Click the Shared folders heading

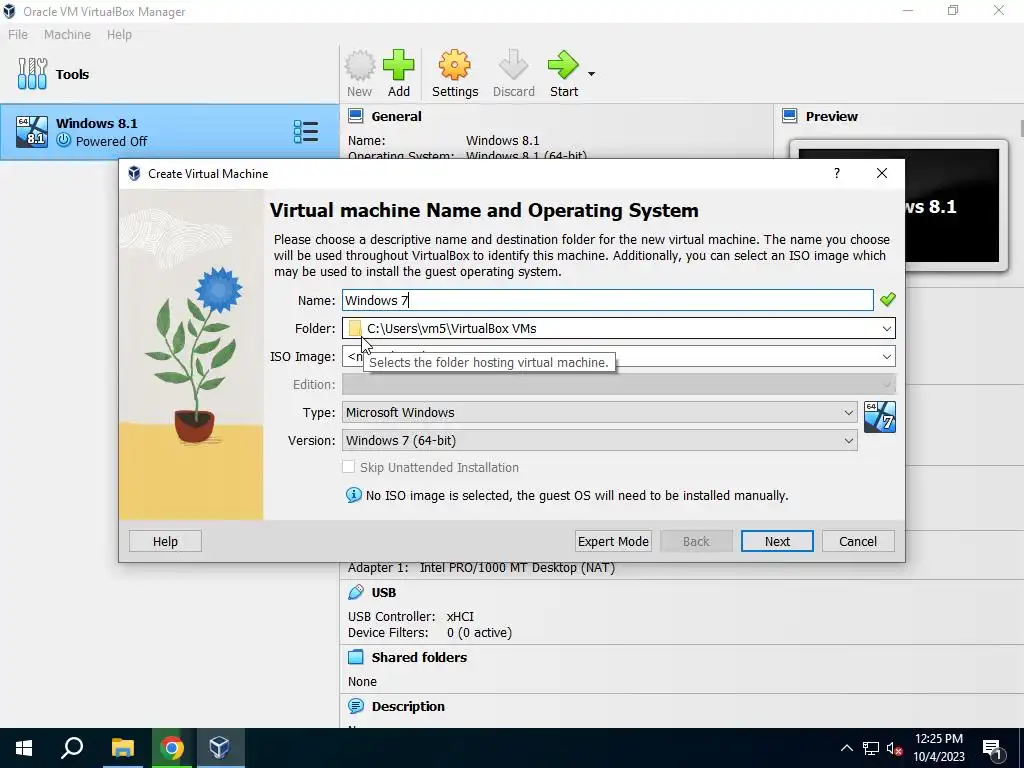tap(419, 657)
